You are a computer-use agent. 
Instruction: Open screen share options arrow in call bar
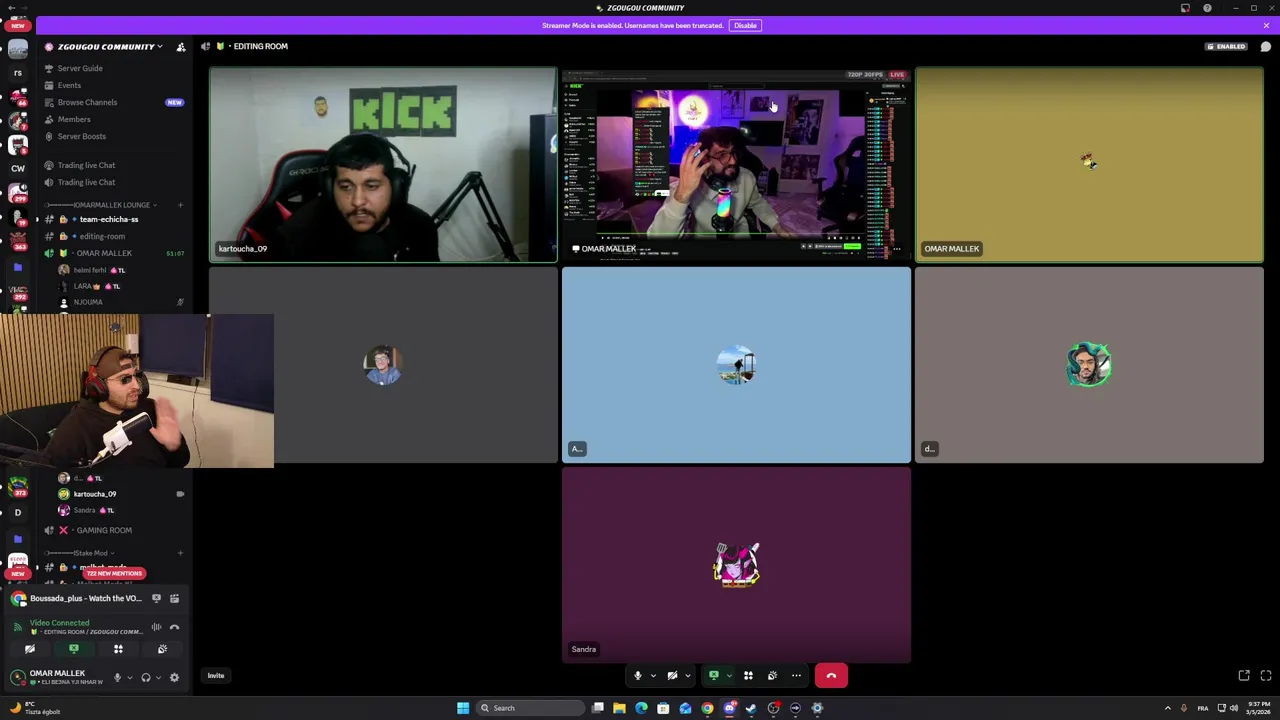728,676
